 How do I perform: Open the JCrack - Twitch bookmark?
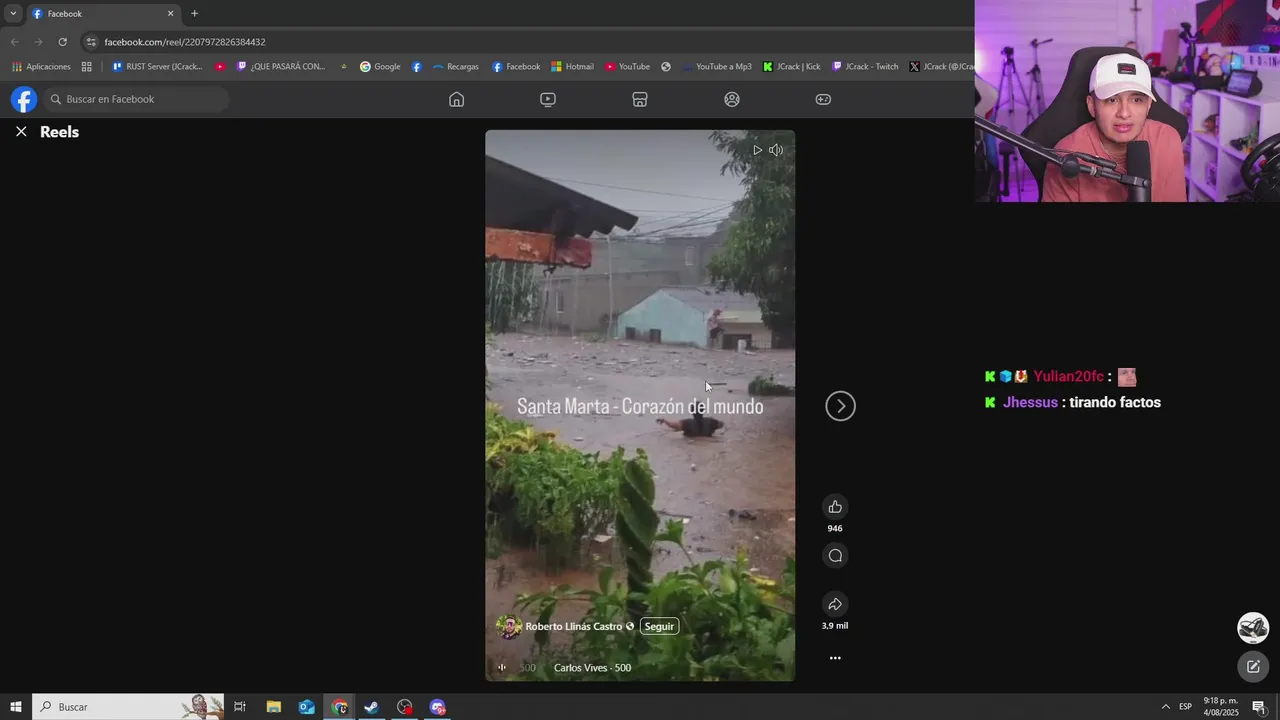[865, 67]
